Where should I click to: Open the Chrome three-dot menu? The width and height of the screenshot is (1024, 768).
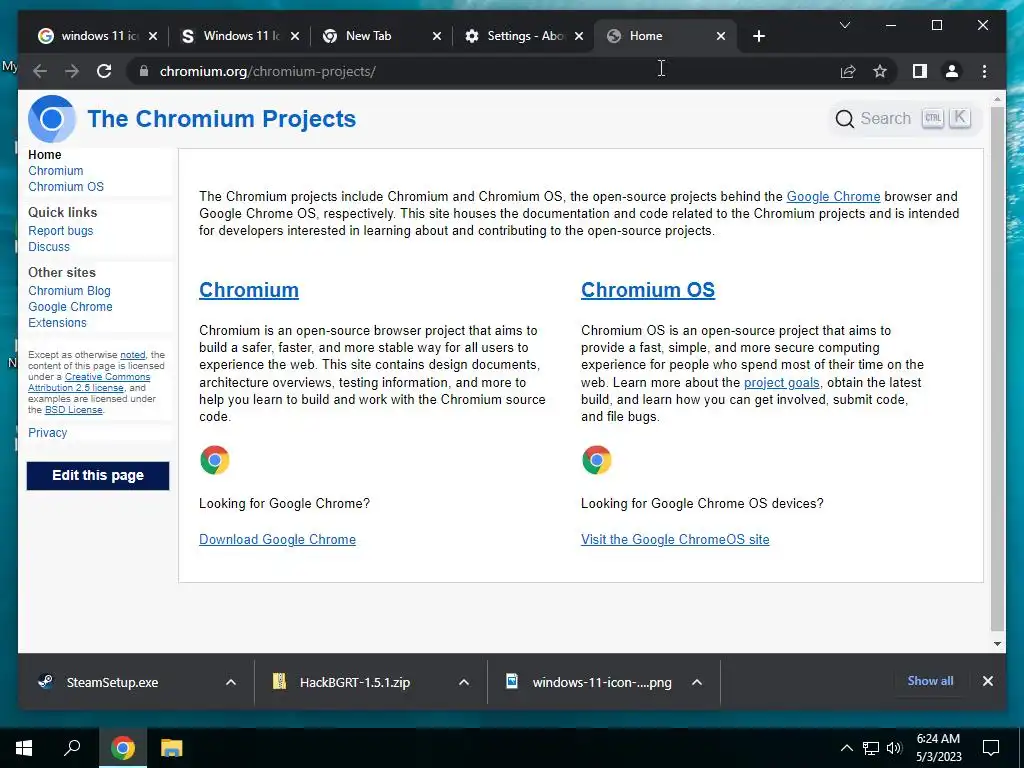pyautogui.click(x=984, y=71)
